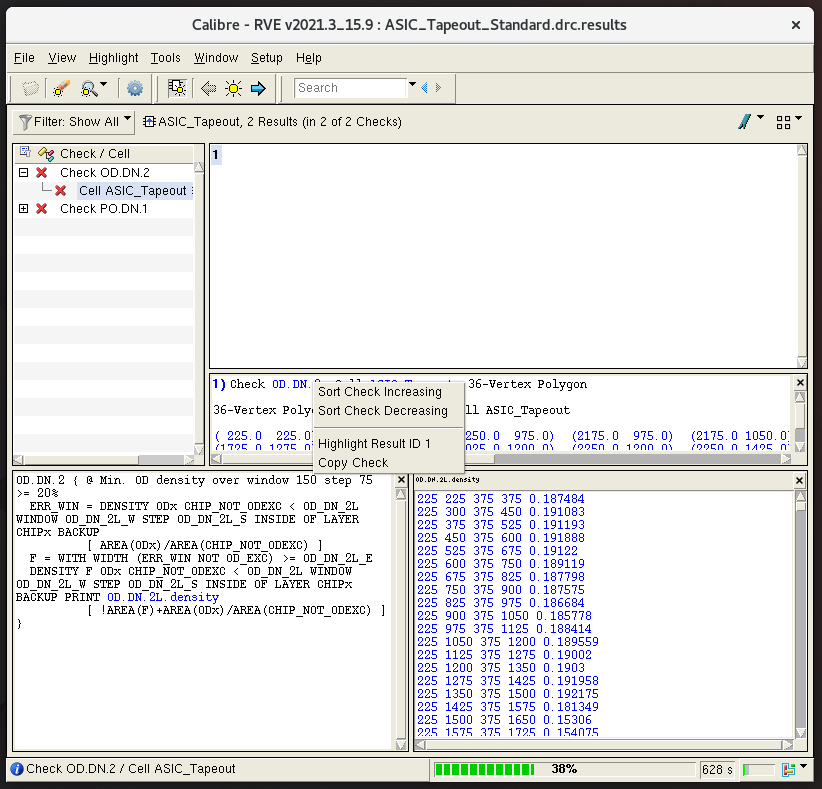Click density row 225 225 375 375 0.187484
822x789 pixels.
click(x=500, y=499)
